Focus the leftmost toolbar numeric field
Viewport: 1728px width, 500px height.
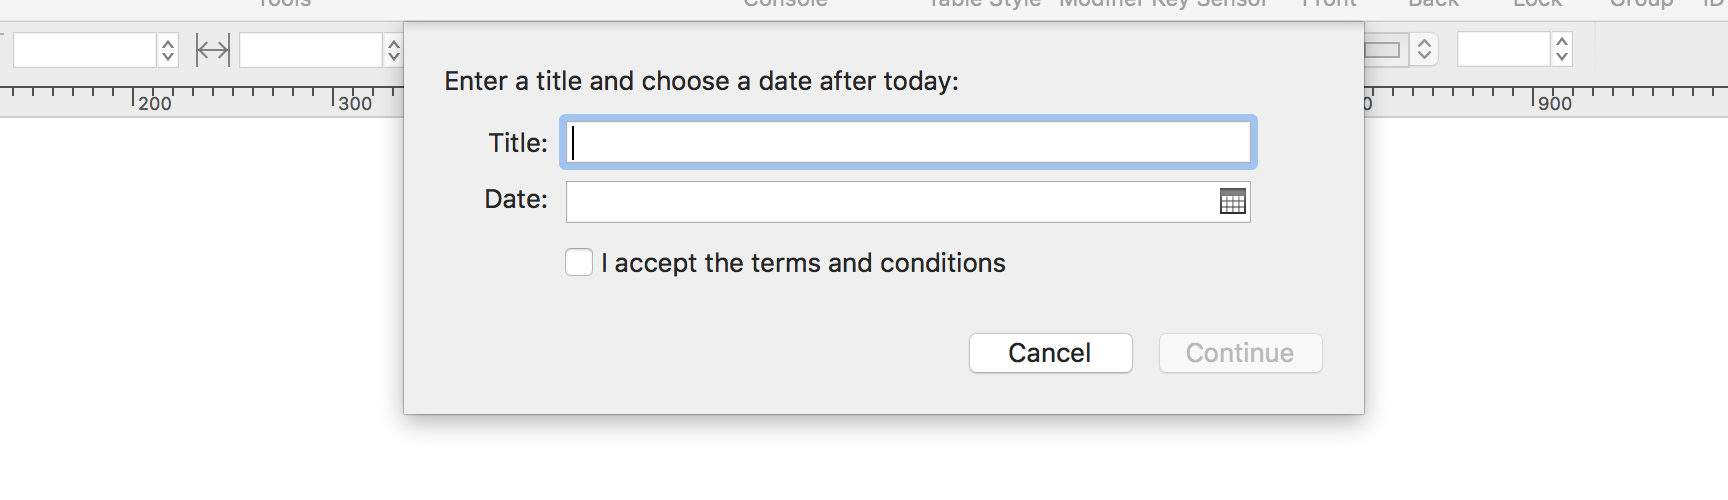pyautogui.click(x=84, y=50)
